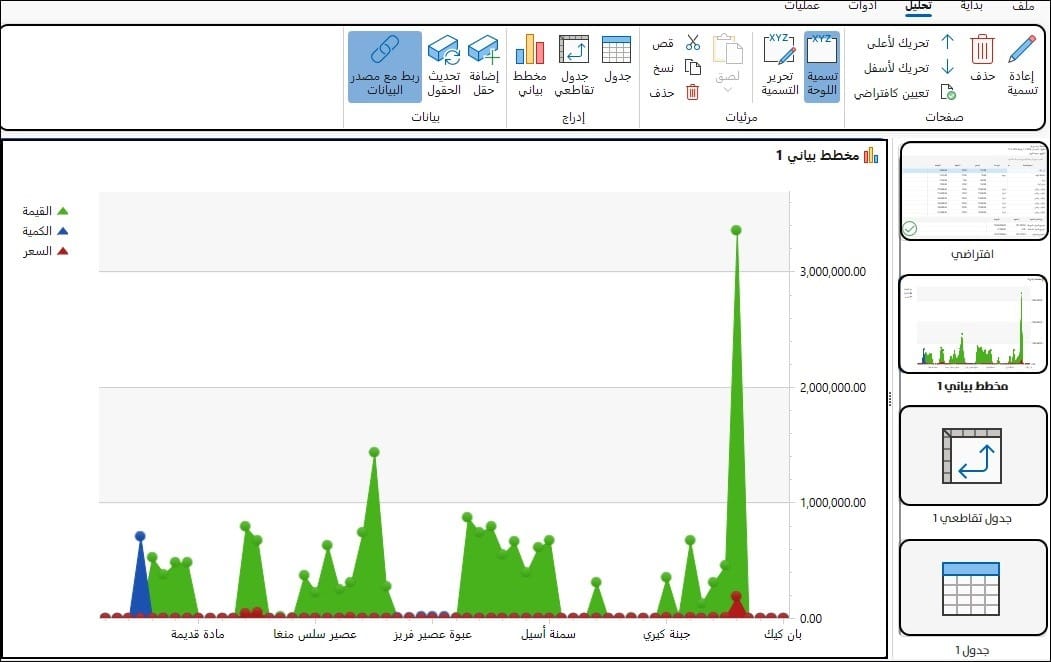The width and height of the screenshot is (1051, 662).
Task: Open the Operations (عمليات) tab
Action: tap(802, 6)
